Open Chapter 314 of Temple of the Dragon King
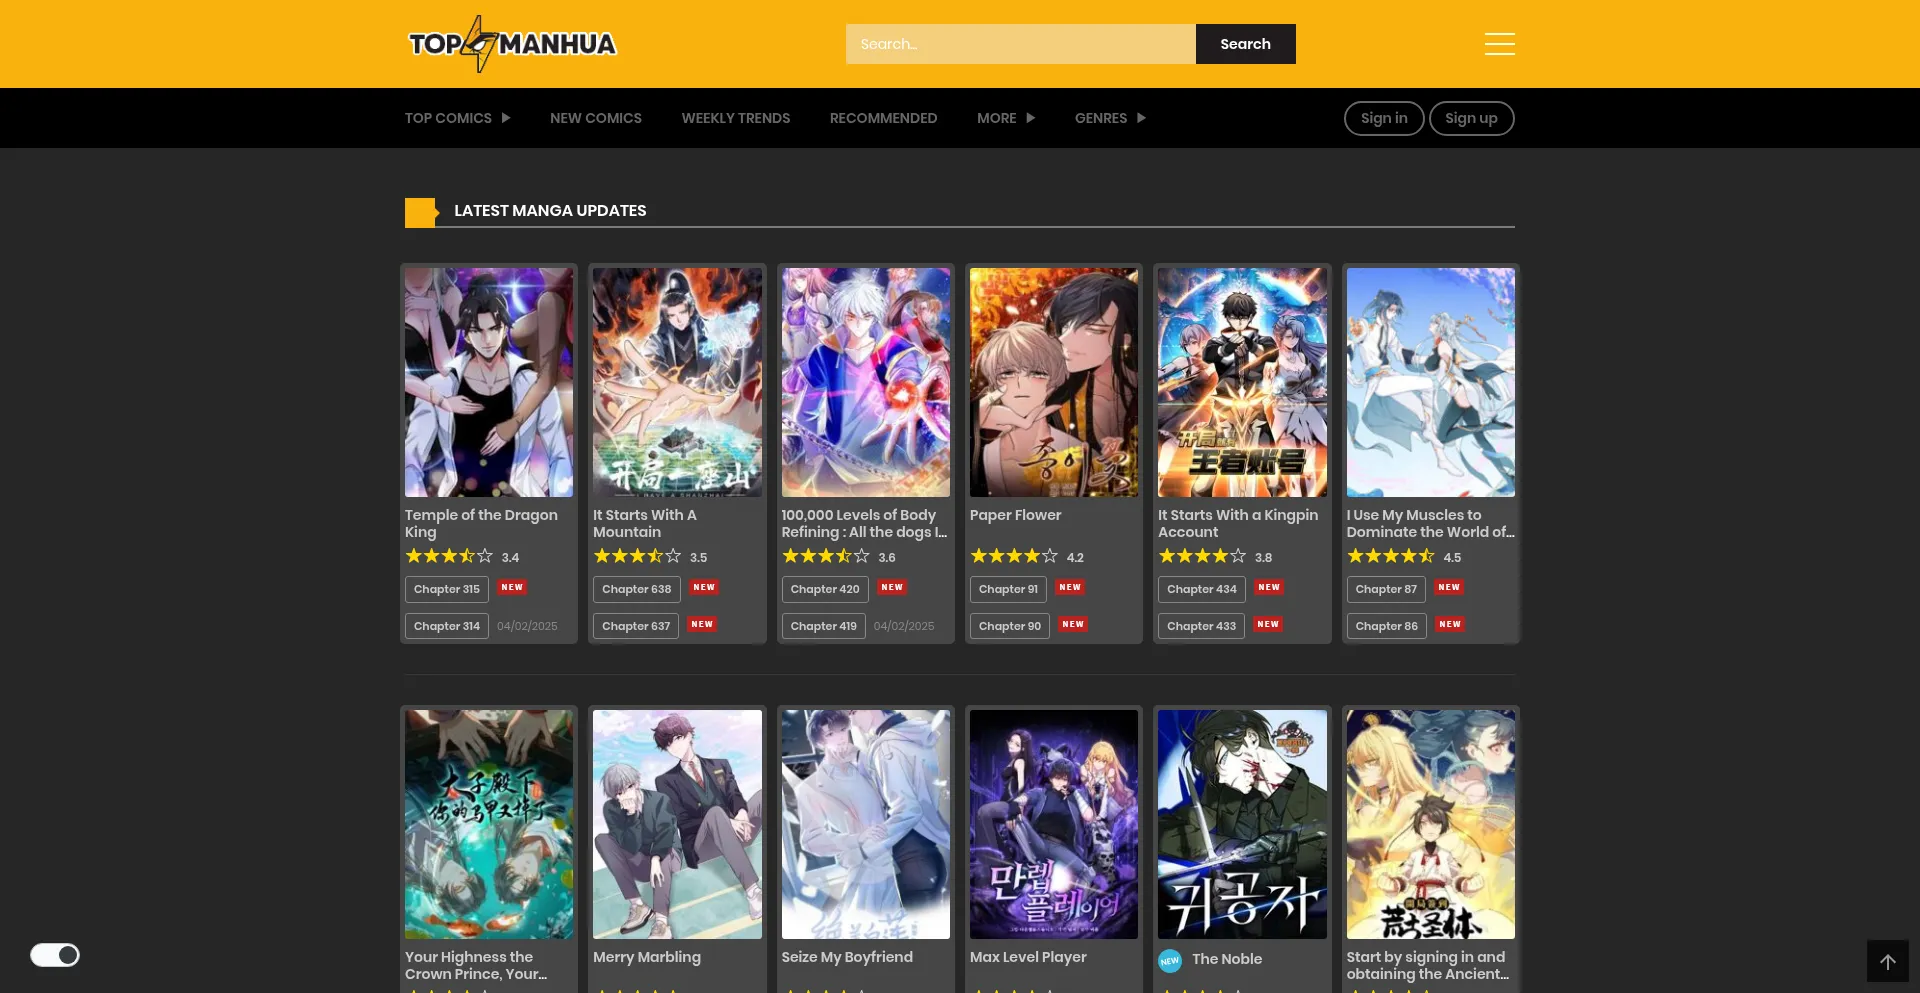This screenshot has width=1920, height=993. coord(447,626)
